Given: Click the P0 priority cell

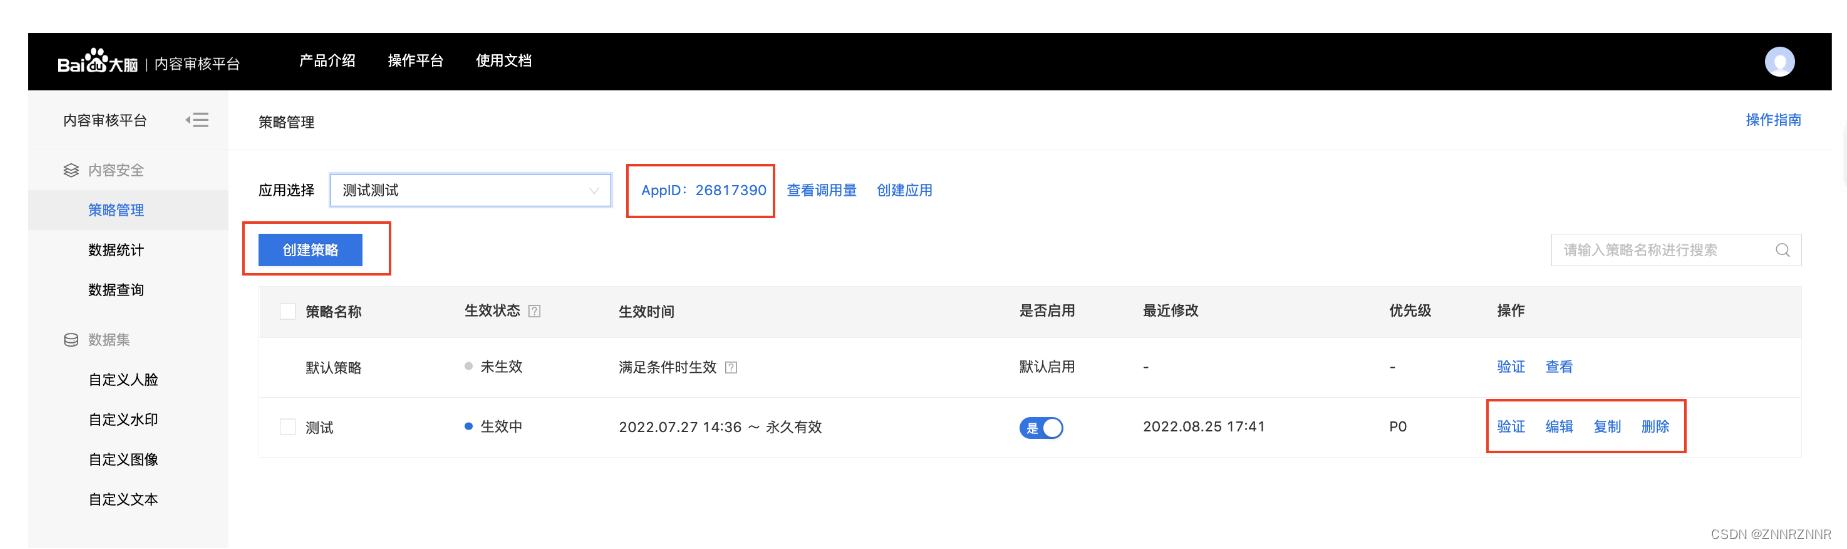Looking at the screenshot, I should point(1398,427).
